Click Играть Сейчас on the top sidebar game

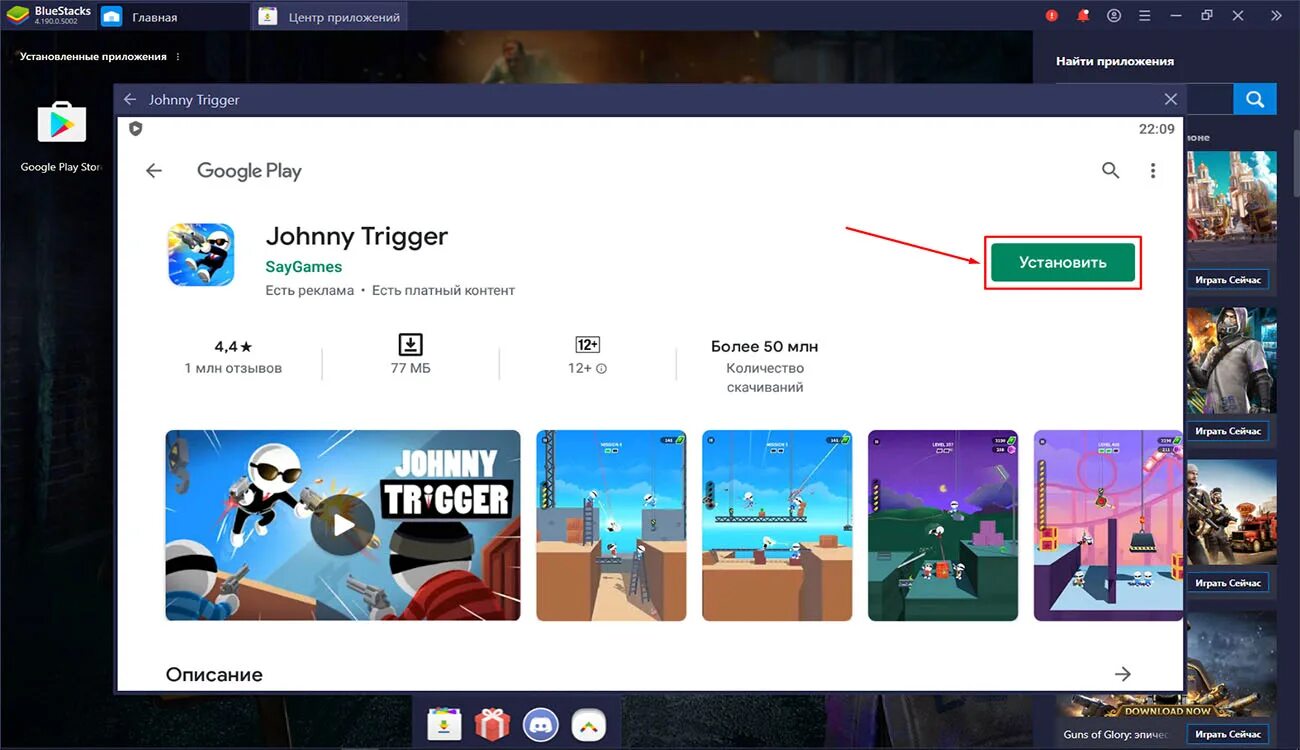coord(1228,279)
